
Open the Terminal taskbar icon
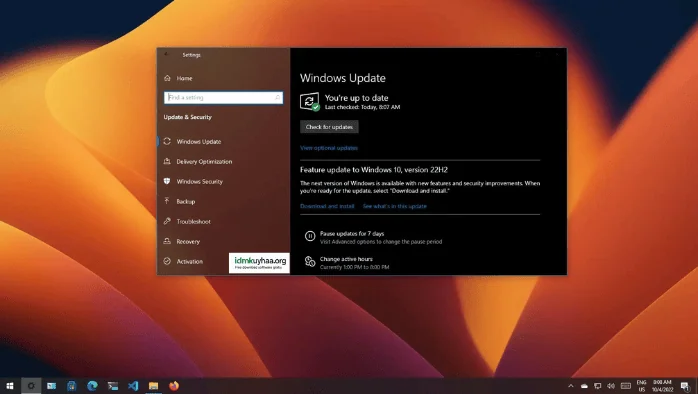(x=113, y=386)
